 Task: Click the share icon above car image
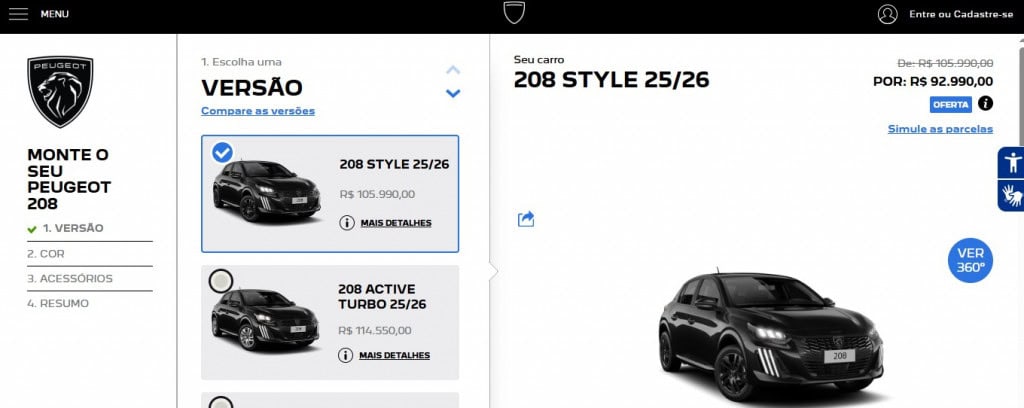(x=526, y=219)
